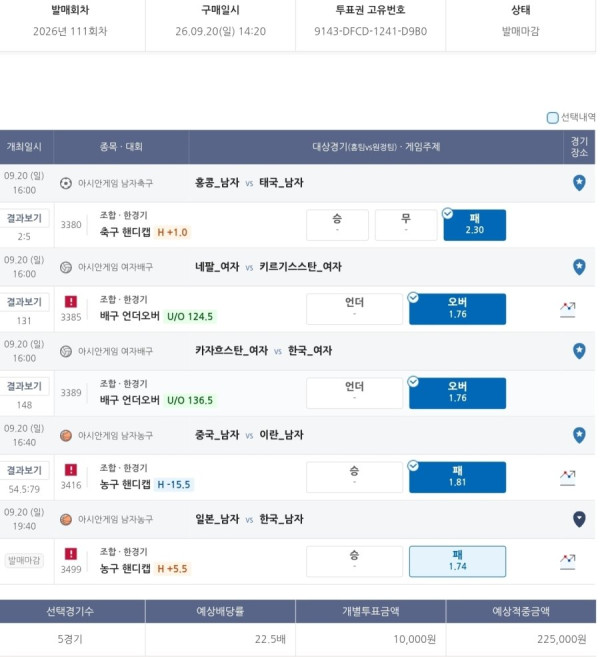The width and height of the screenshot is (600, 657).
Task: Click dark venue pin for 일본_남자 vs 한국_남자
Action: click(x=579, y=519)
